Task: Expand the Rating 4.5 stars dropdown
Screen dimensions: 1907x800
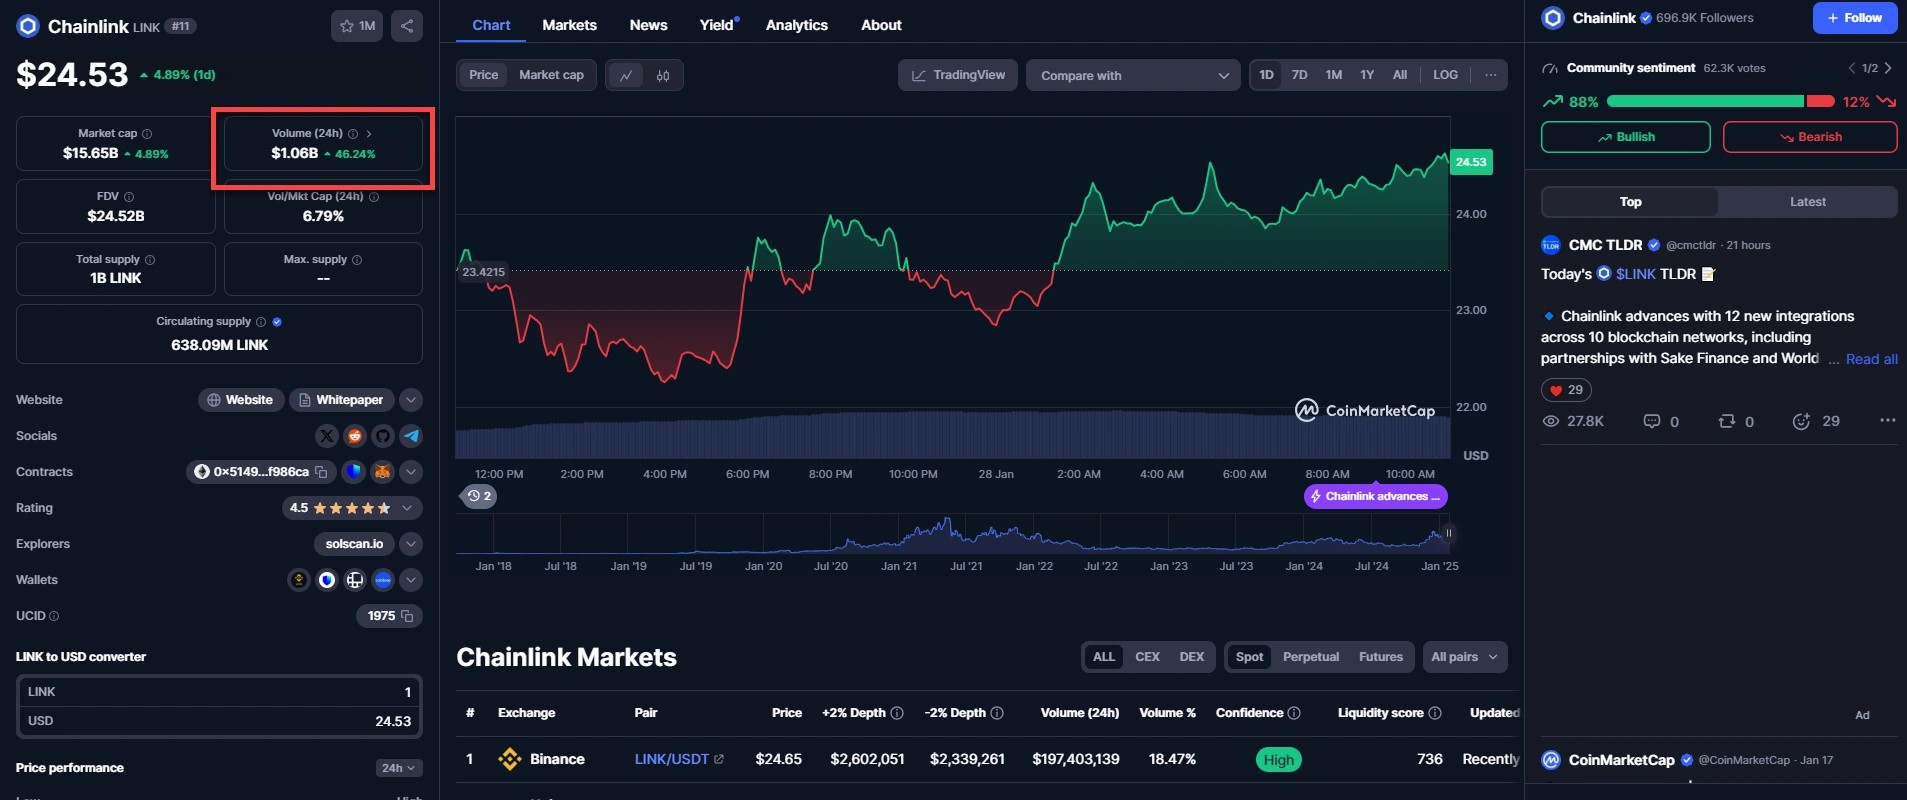Action: (407, 508)
